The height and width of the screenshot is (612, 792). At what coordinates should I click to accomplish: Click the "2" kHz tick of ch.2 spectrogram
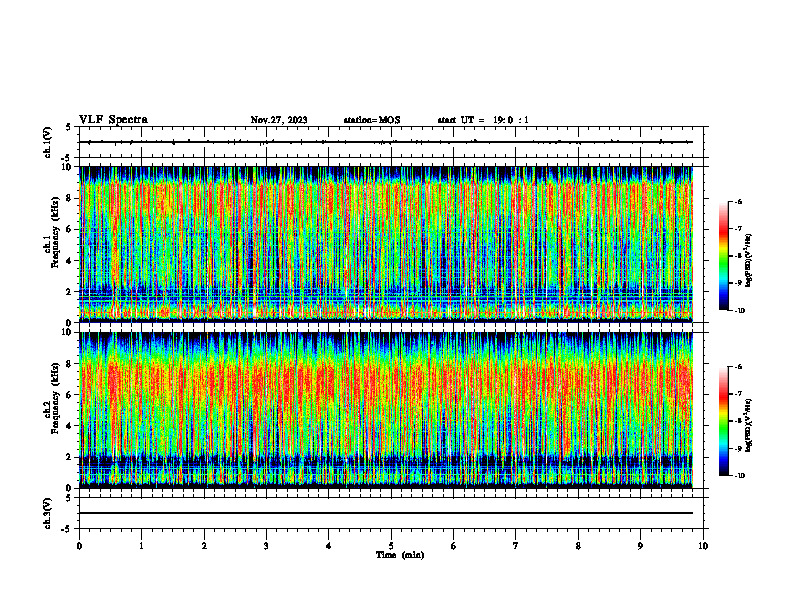coord(69,457)
